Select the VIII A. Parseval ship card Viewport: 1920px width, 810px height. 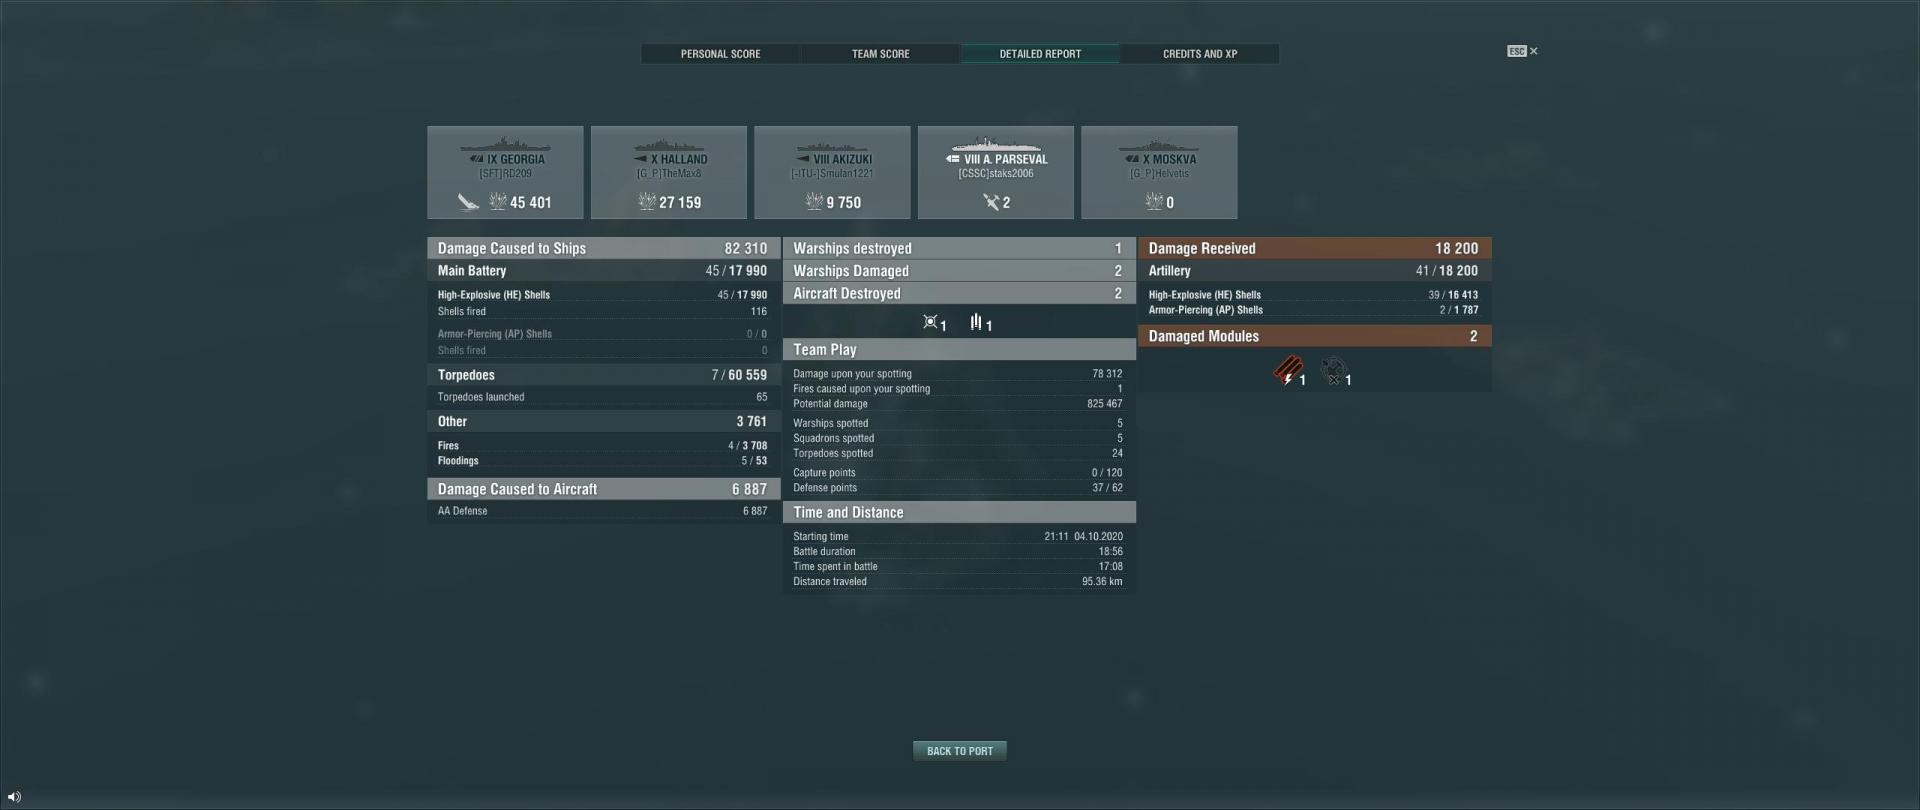click(x=996, y=172)
